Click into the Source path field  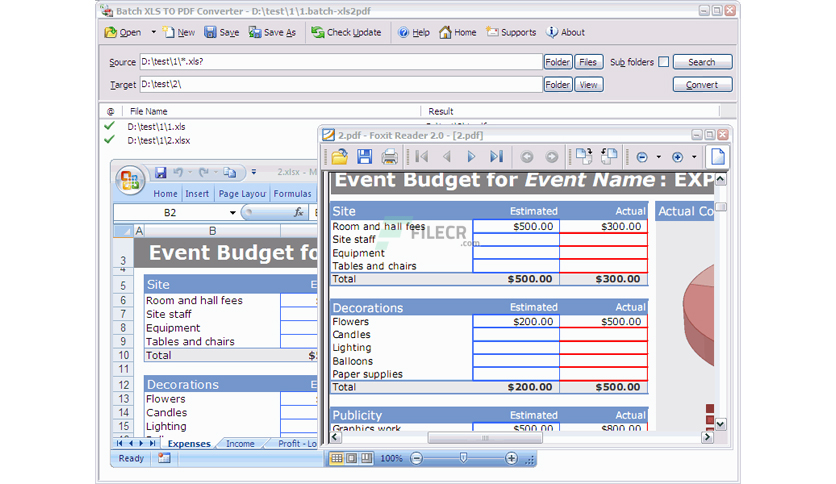pos(341,62)
